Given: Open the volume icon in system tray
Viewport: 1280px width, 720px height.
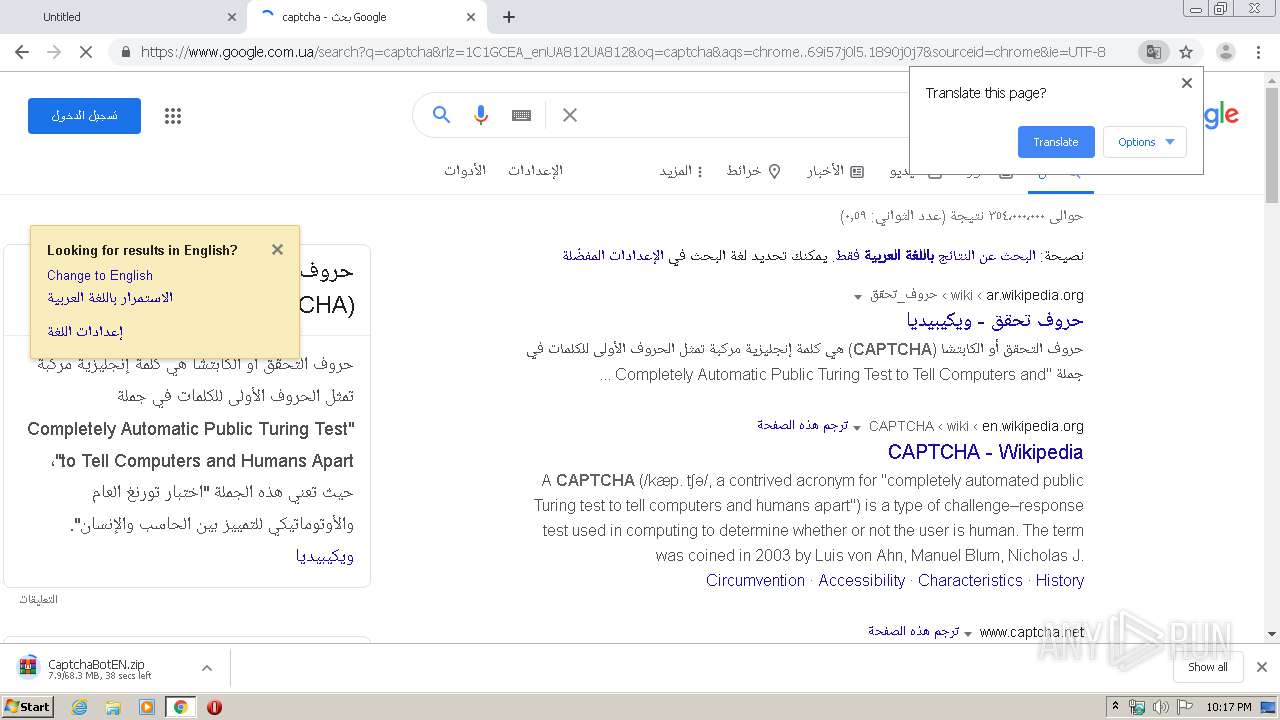Looking at the screenshot, I should (x=1160, y=707).
